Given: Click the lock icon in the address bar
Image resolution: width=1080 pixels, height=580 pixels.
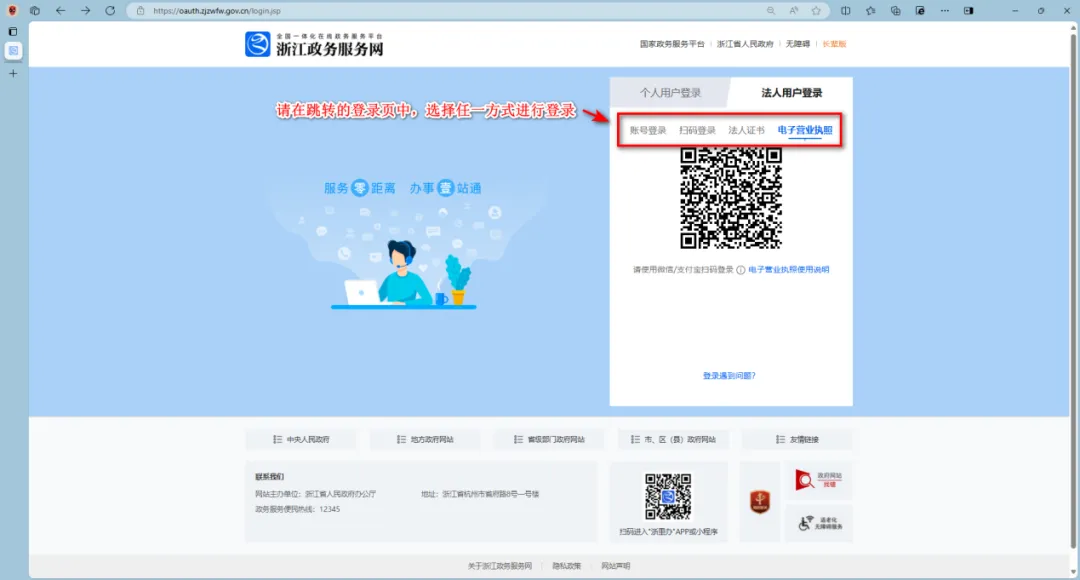Looking at the screenshot, I should coord(141,11).
